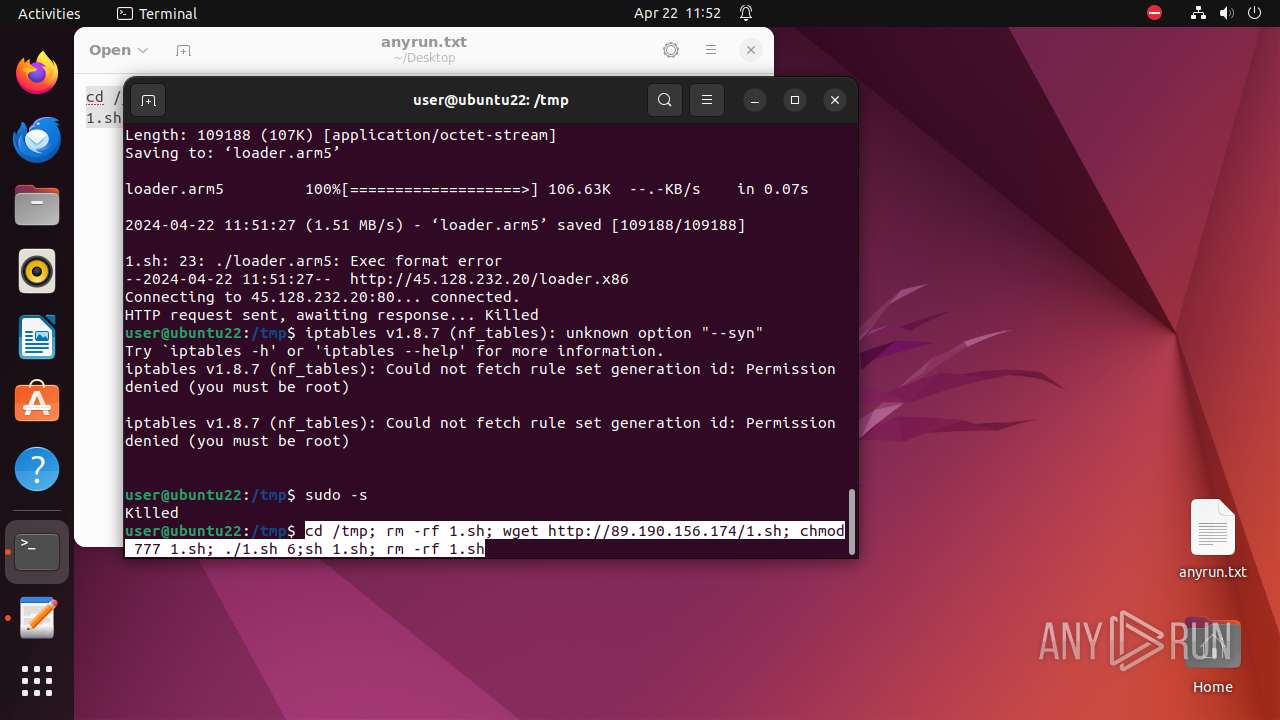The width and height of the screenshot is (1280, 720).
Task: Click 'unknown option --syn' iptables line
Action: tap(534, 333)
